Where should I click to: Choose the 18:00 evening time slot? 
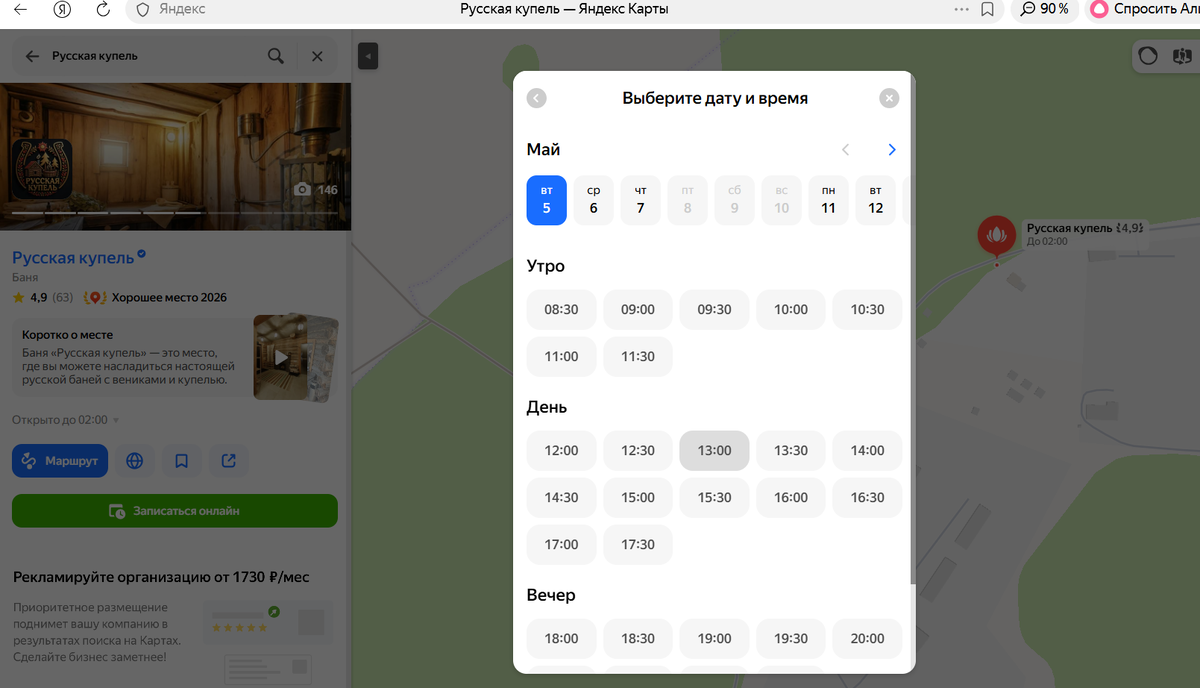(x=561, y=638)
